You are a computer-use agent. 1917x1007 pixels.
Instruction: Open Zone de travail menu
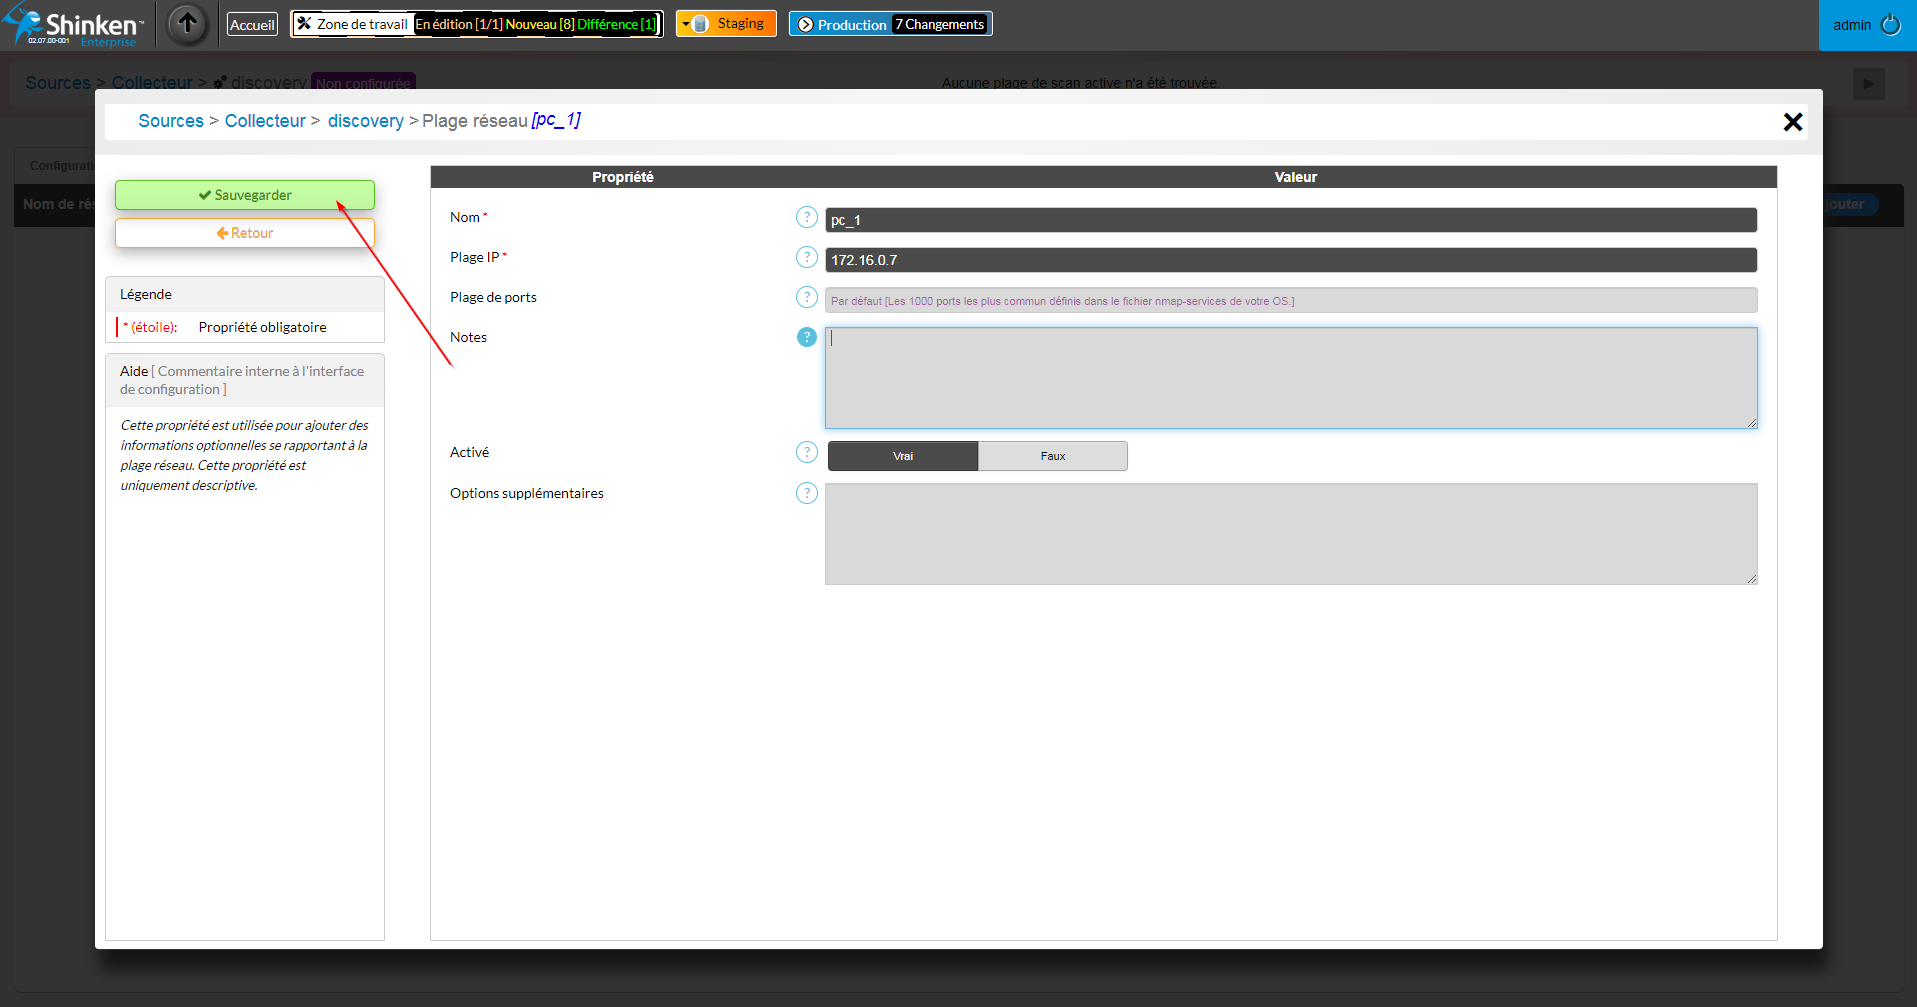click(x=352, y=24)
